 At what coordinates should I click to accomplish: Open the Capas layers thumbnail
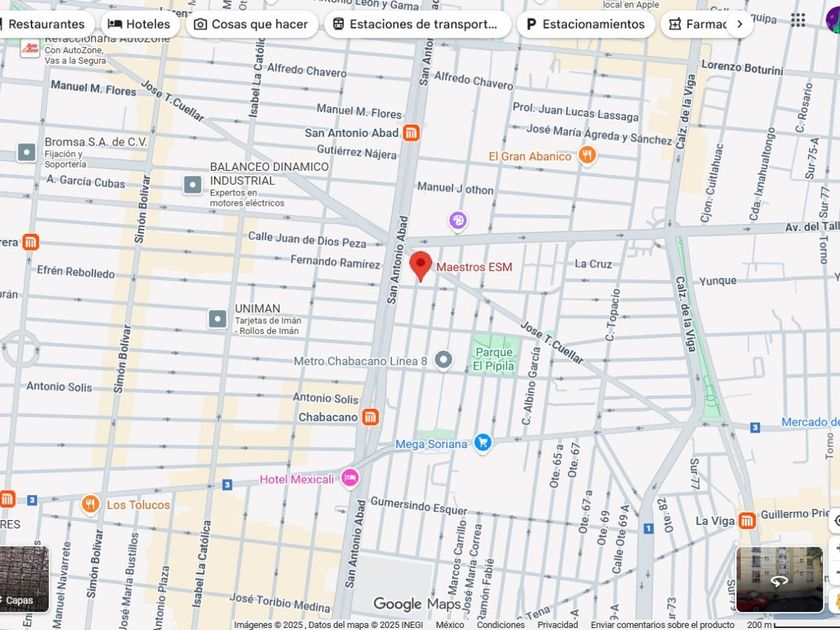(x=24, y=579)
